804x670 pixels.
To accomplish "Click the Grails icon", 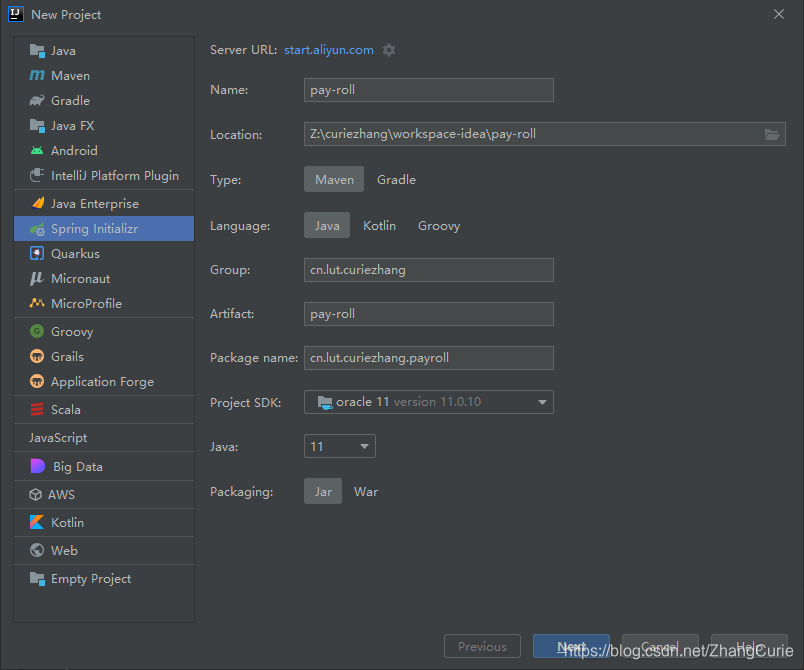I will click(x=37, y=356).
